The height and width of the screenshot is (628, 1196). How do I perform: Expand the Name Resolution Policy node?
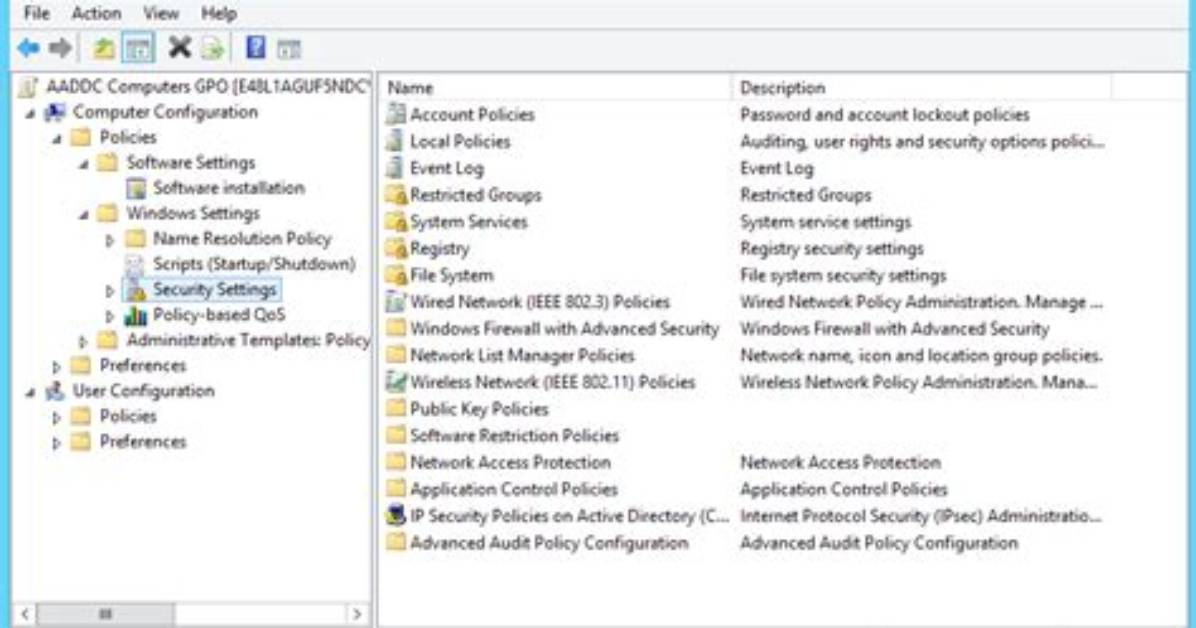(110, 240)
